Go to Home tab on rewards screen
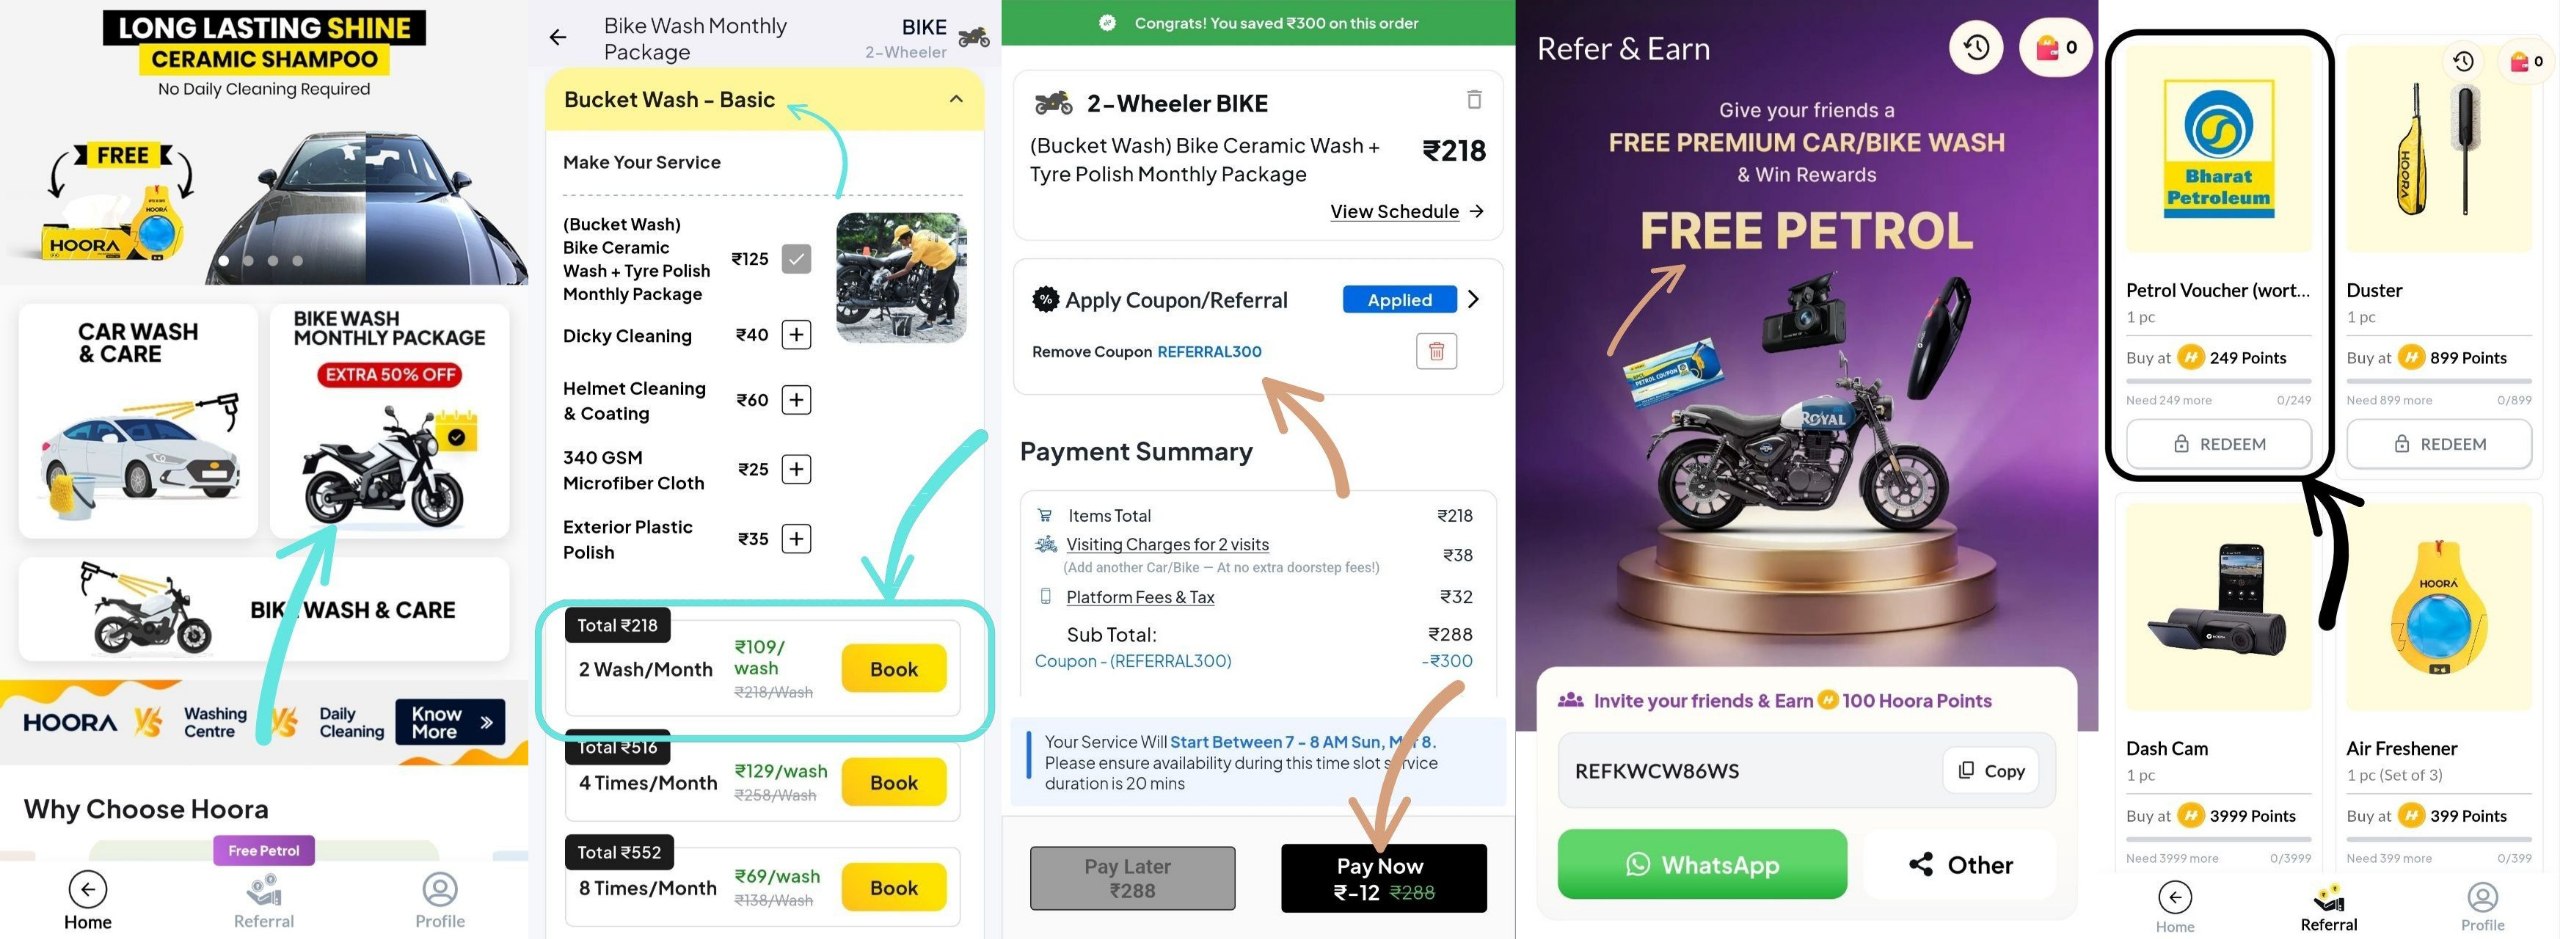 [x=2175, y=907]
